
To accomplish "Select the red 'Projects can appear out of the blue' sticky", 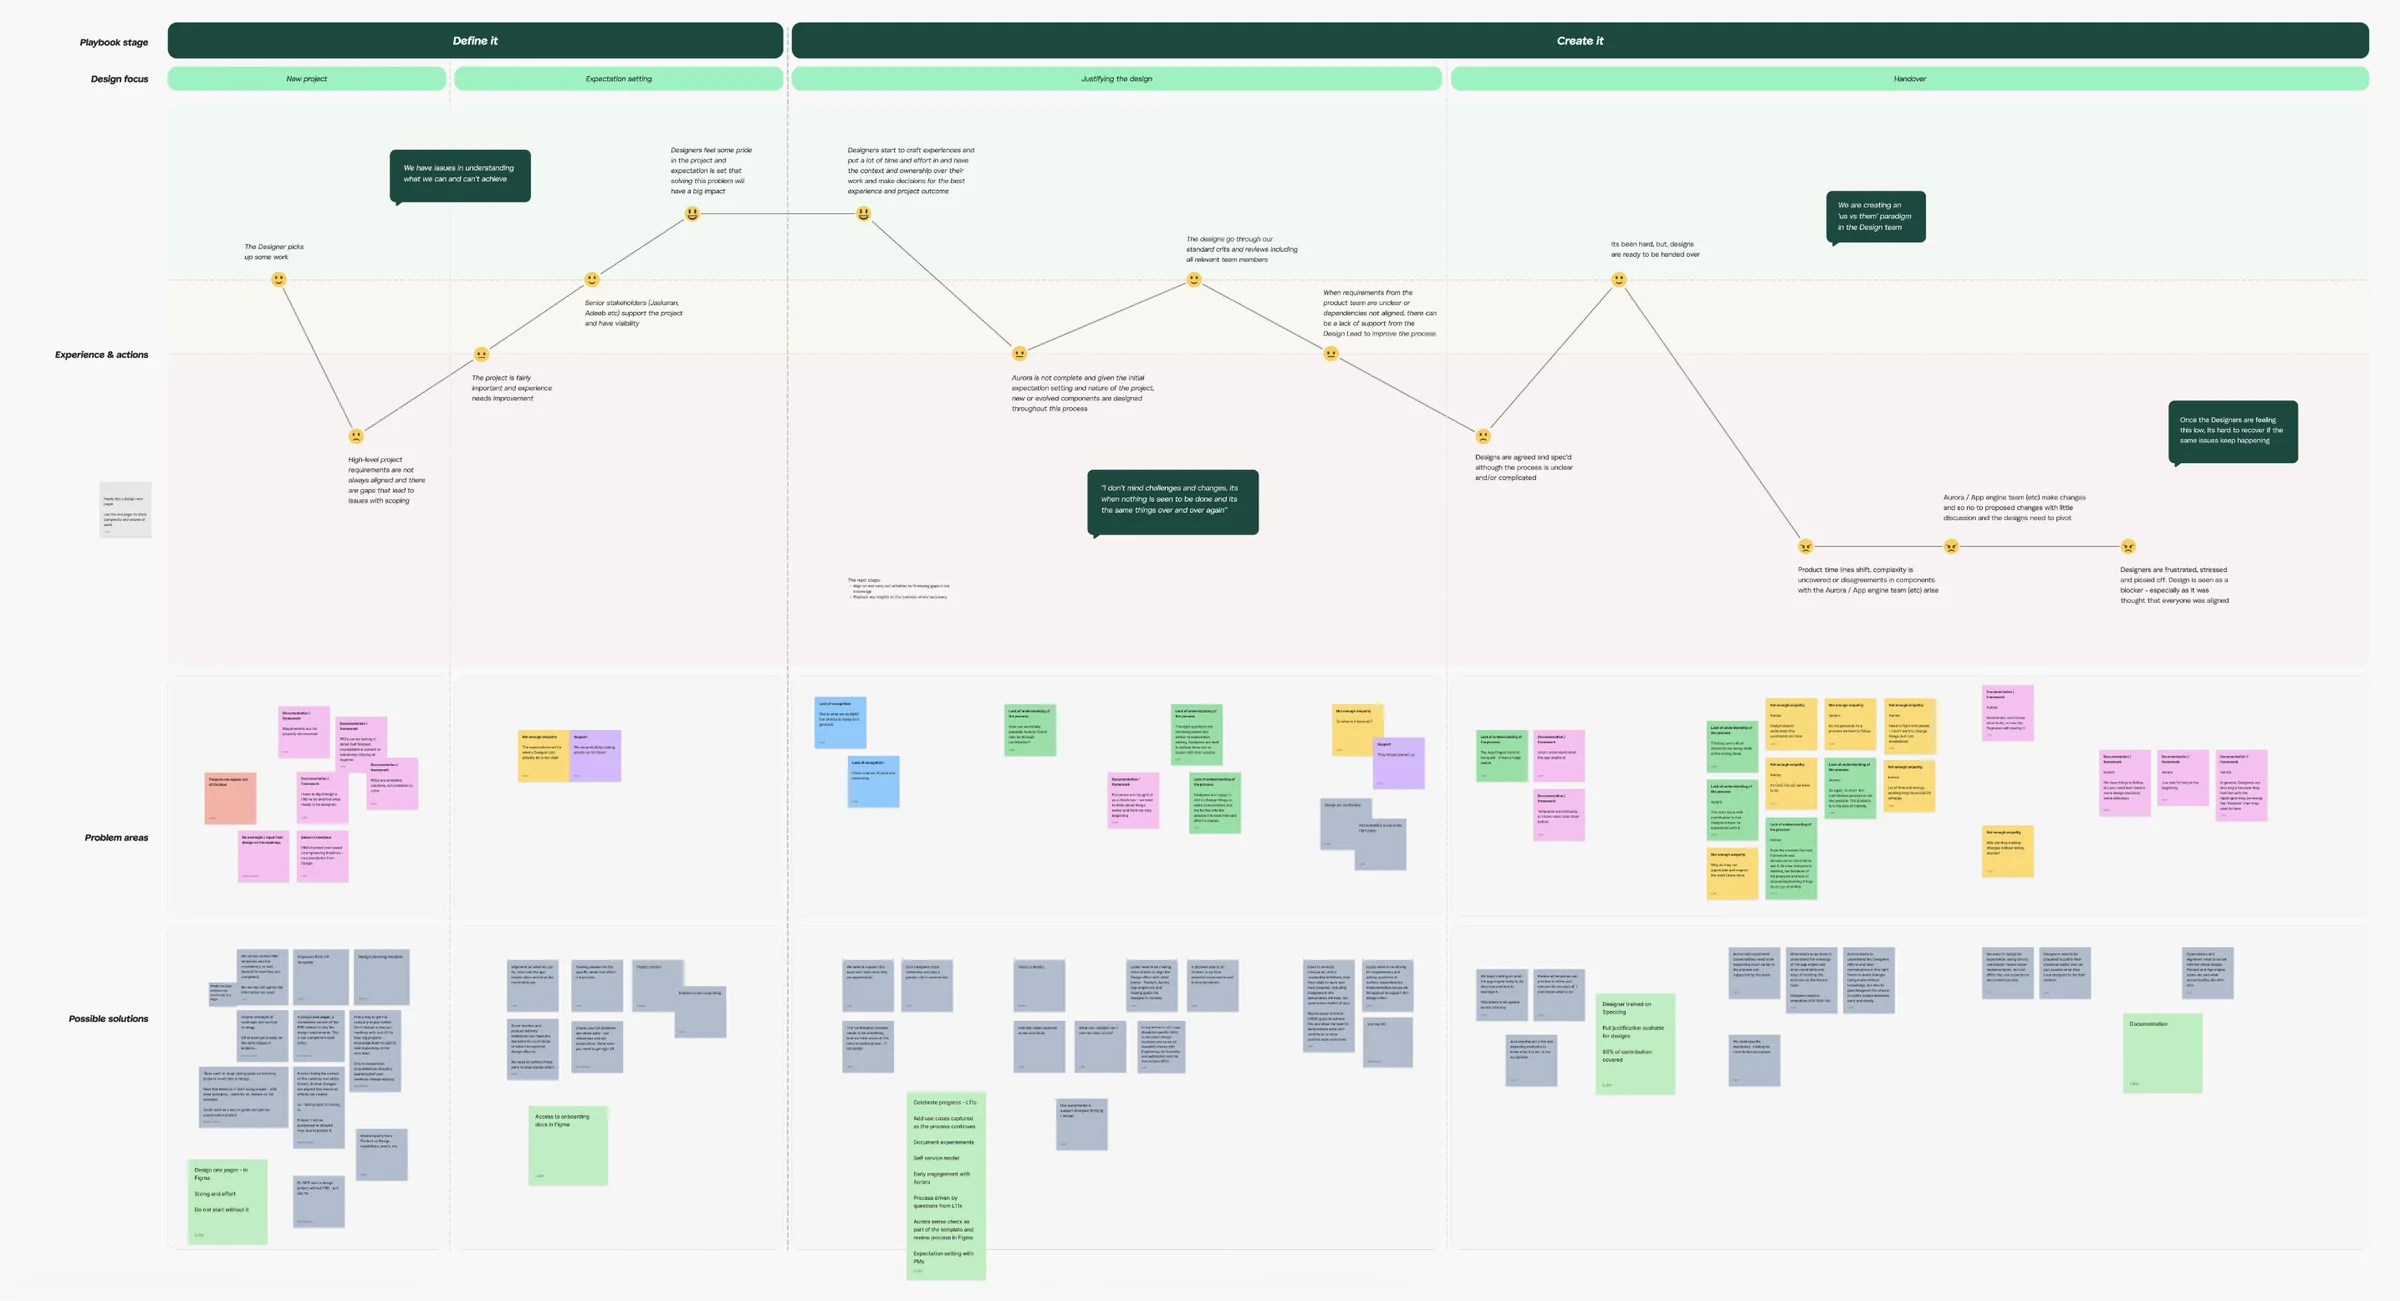I will 231,798.
